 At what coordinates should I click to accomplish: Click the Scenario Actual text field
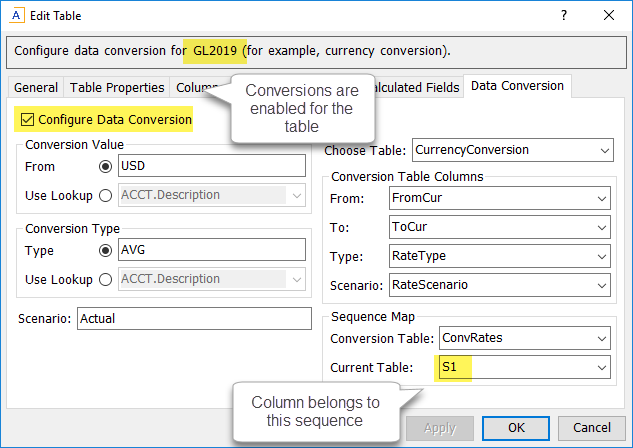tap(194, 319)
